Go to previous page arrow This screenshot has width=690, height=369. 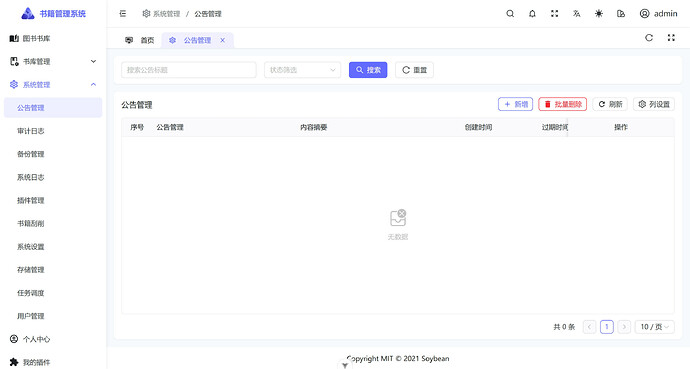tap(589, 327)
